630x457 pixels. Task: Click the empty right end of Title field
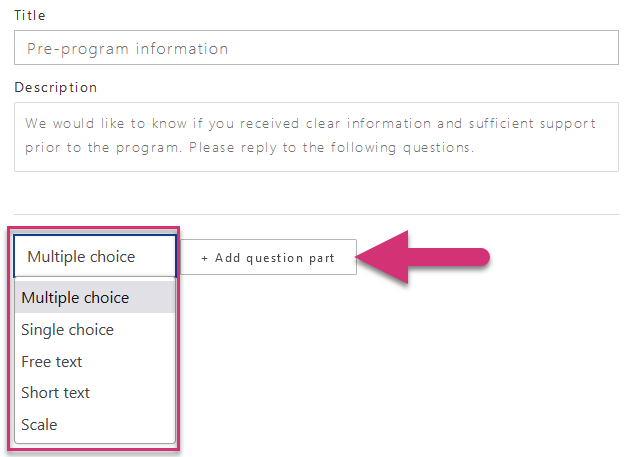[560, 48]
